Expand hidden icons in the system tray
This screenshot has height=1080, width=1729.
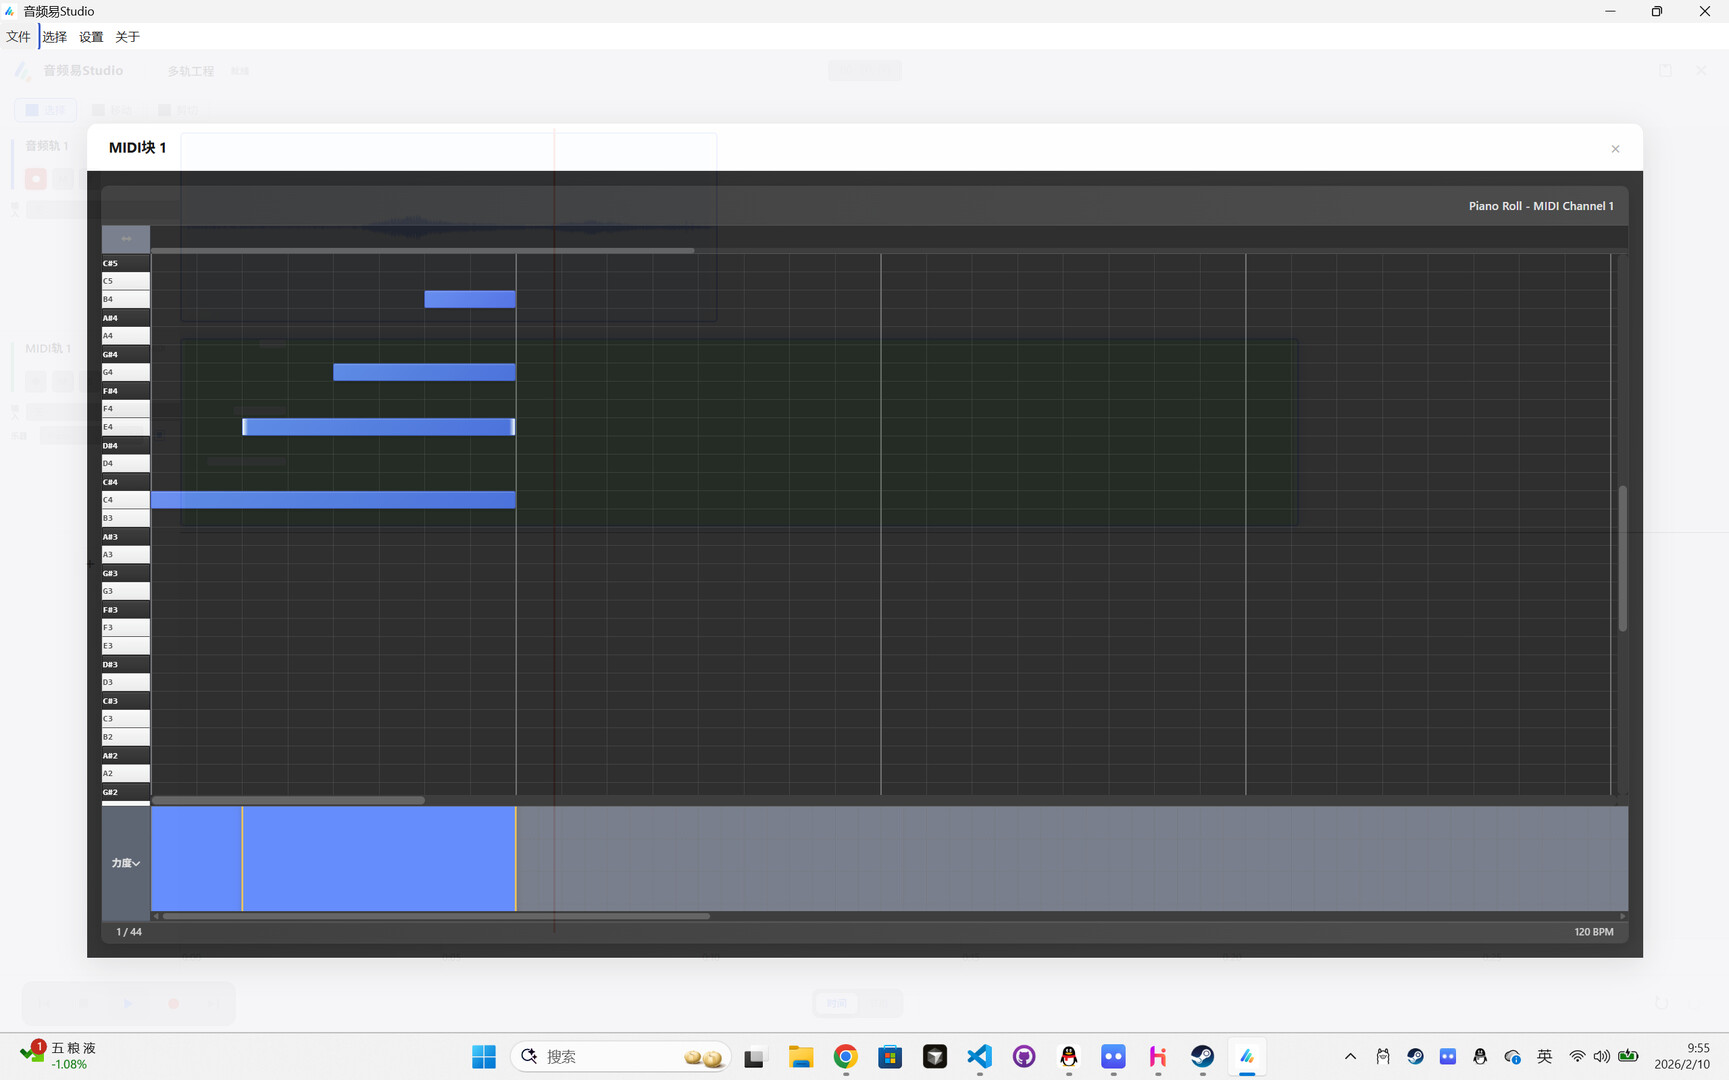click(x=1349, y=1056)
